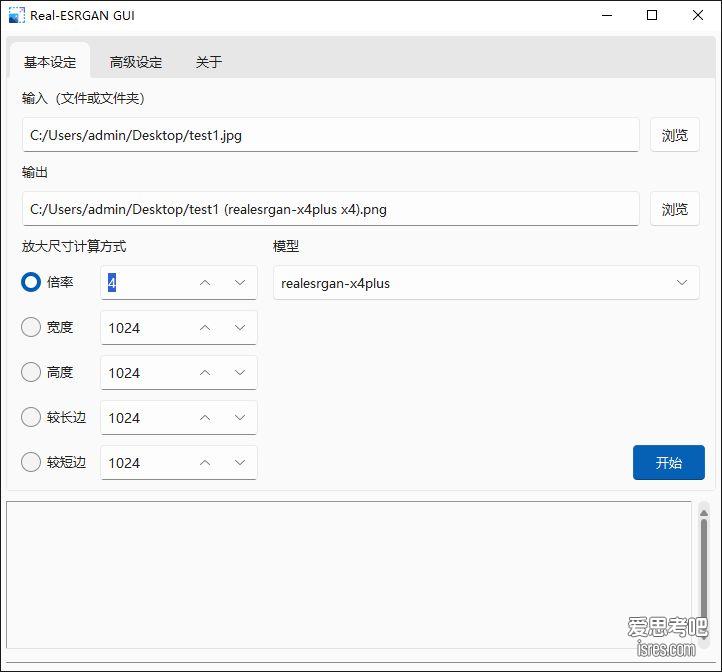Select the 倍率 radio button
Image resolution: width=722 pixels, height=672 pixels.
click(31, 283)
